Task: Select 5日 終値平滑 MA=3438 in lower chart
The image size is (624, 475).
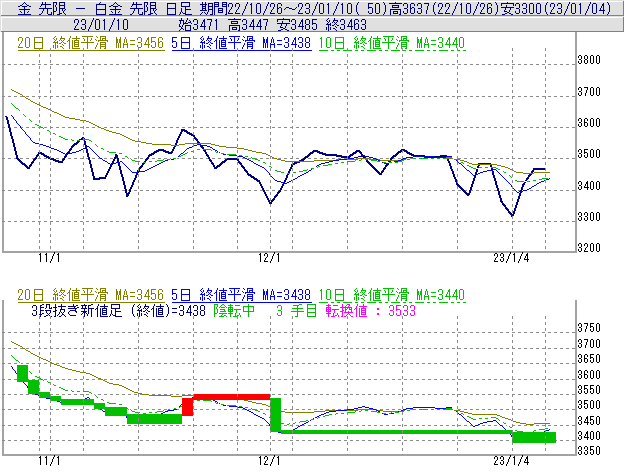Action: (241, 295)
